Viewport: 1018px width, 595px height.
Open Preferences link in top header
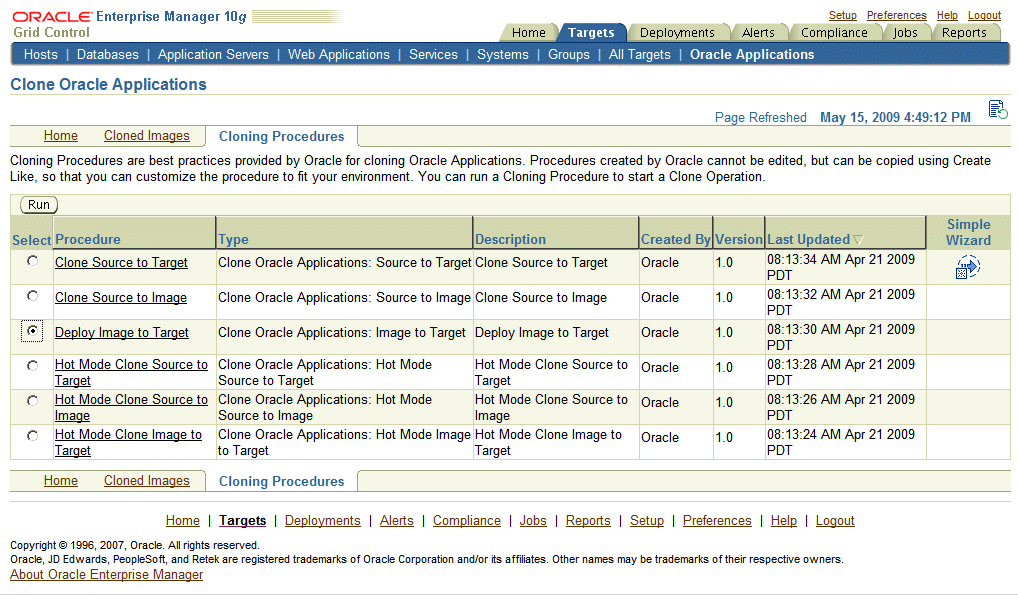click(x=897, y=15)
